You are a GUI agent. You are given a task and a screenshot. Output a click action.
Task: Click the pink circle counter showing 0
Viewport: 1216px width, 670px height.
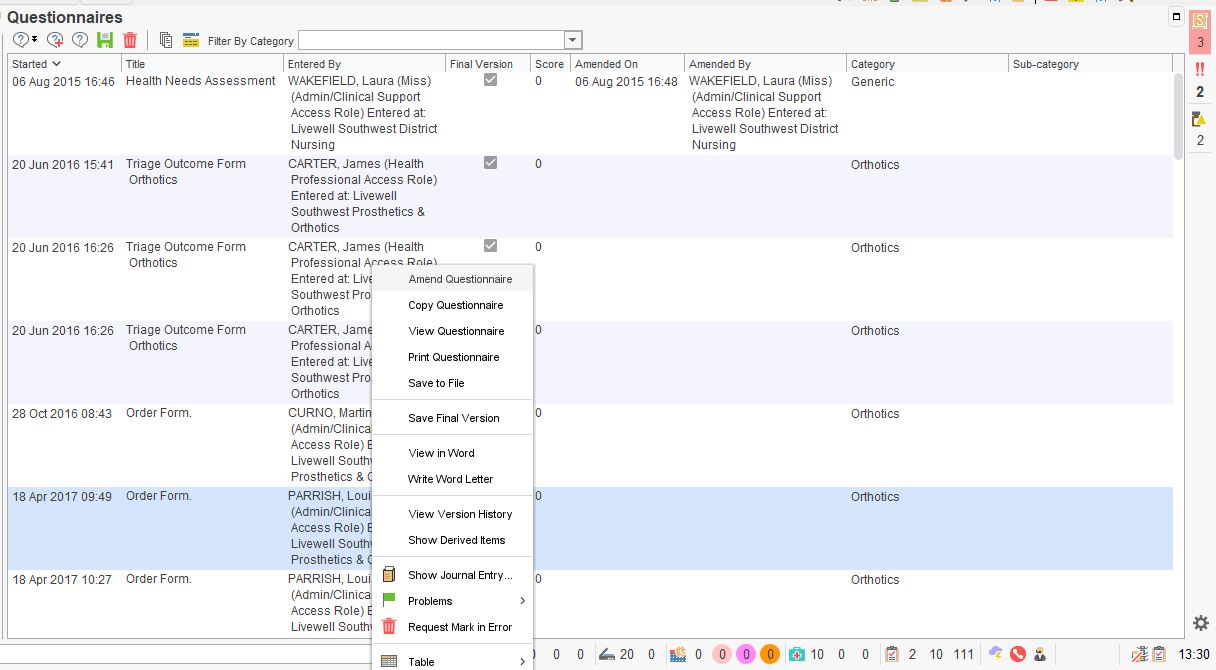(722, 654)
